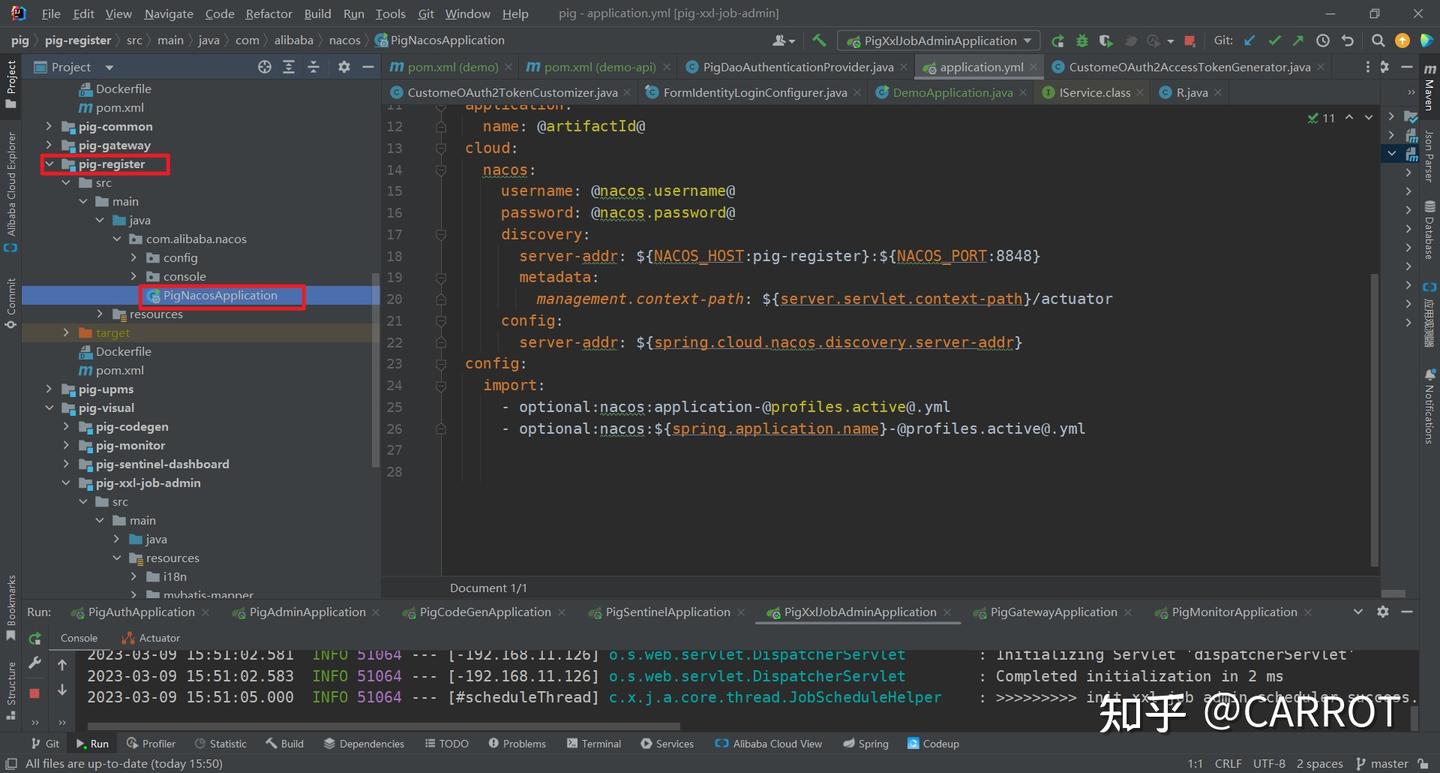Stop the process with the Run panel's red square
Screen dimensions: 1440x773
[x=35, y=693]
